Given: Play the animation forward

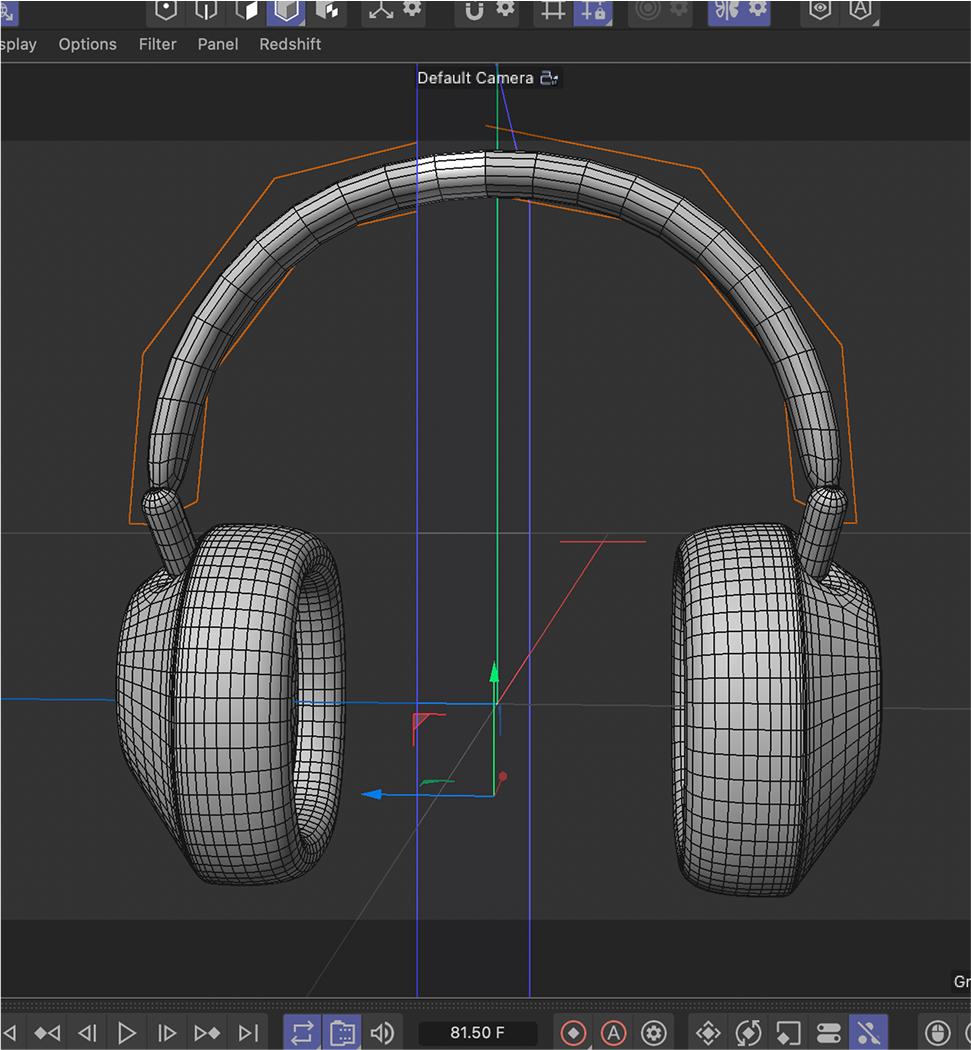Looking at the screenshot, I should click(x=127, y=1033).
